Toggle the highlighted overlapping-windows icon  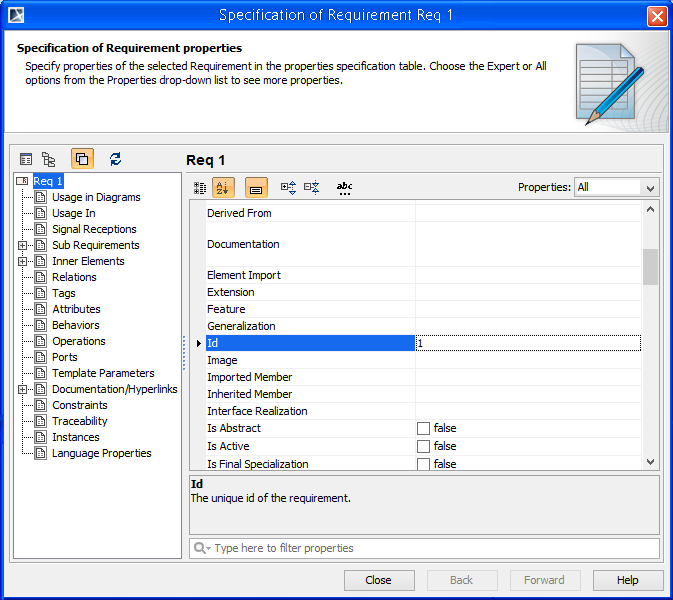[82, 159]
